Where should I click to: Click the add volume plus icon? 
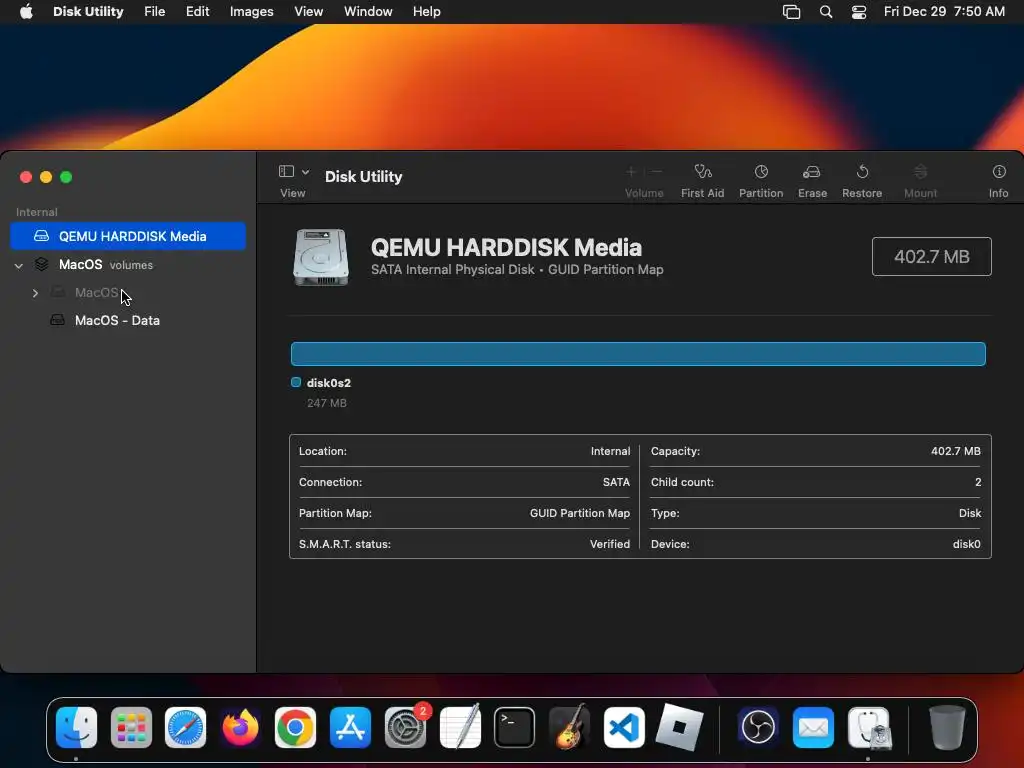[x=631, y=172]
